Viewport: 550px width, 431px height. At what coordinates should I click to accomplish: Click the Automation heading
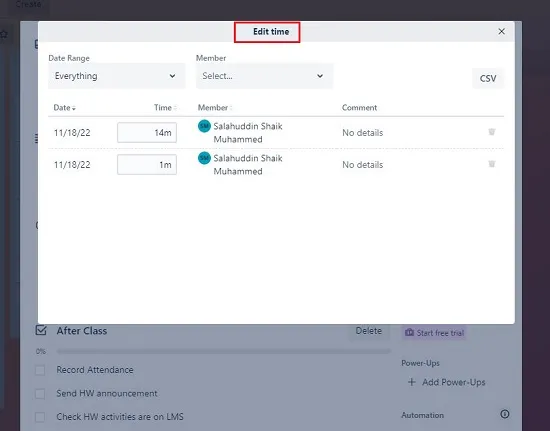[422, 415]
